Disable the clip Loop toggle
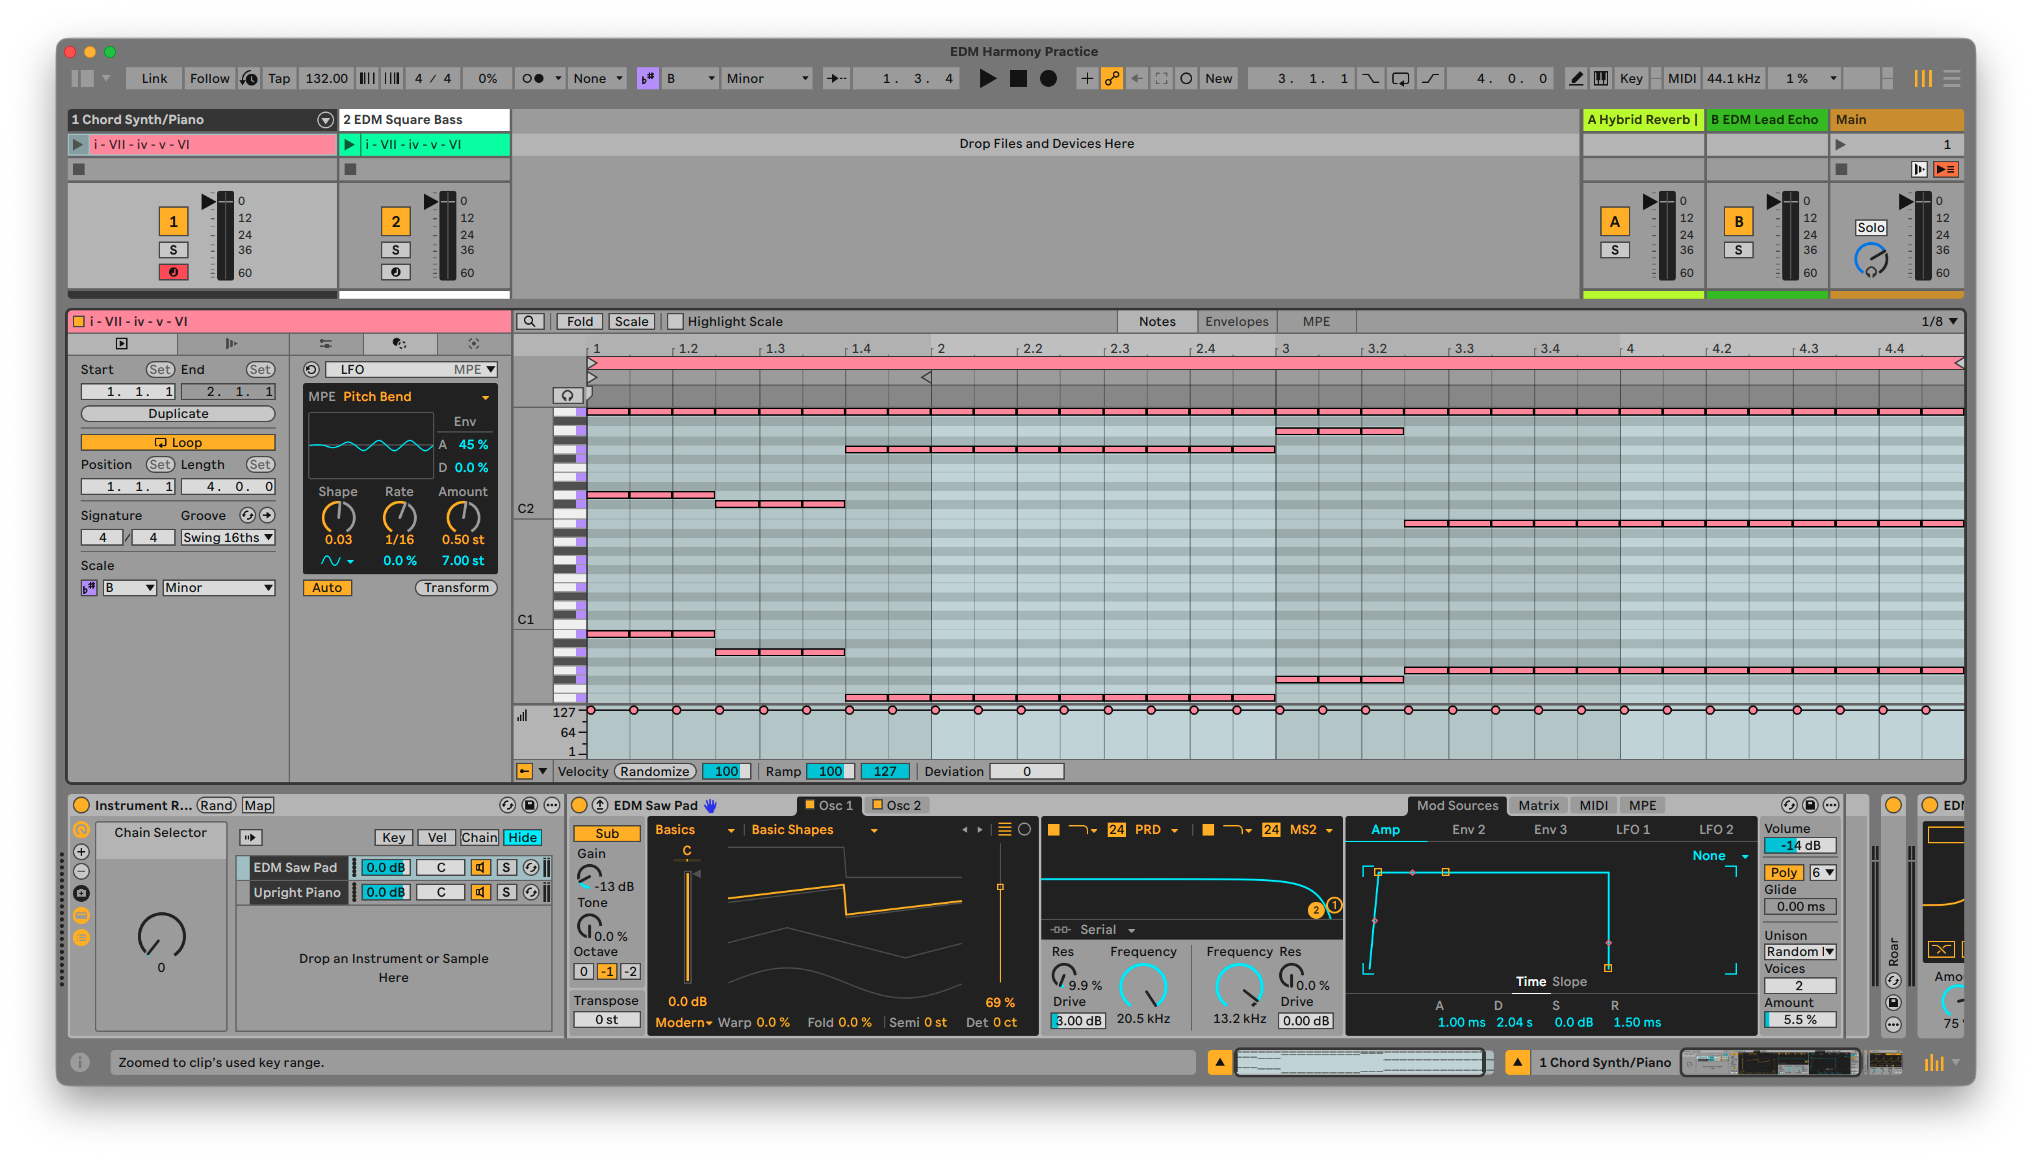Viewport: 2032px width, 1160px height. (178, 442)
